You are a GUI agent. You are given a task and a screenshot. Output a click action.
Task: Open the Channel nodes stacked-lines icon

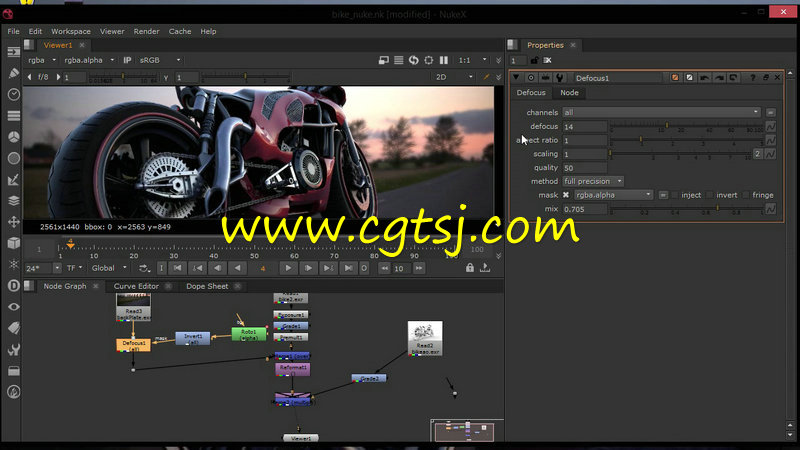point(14,116)
